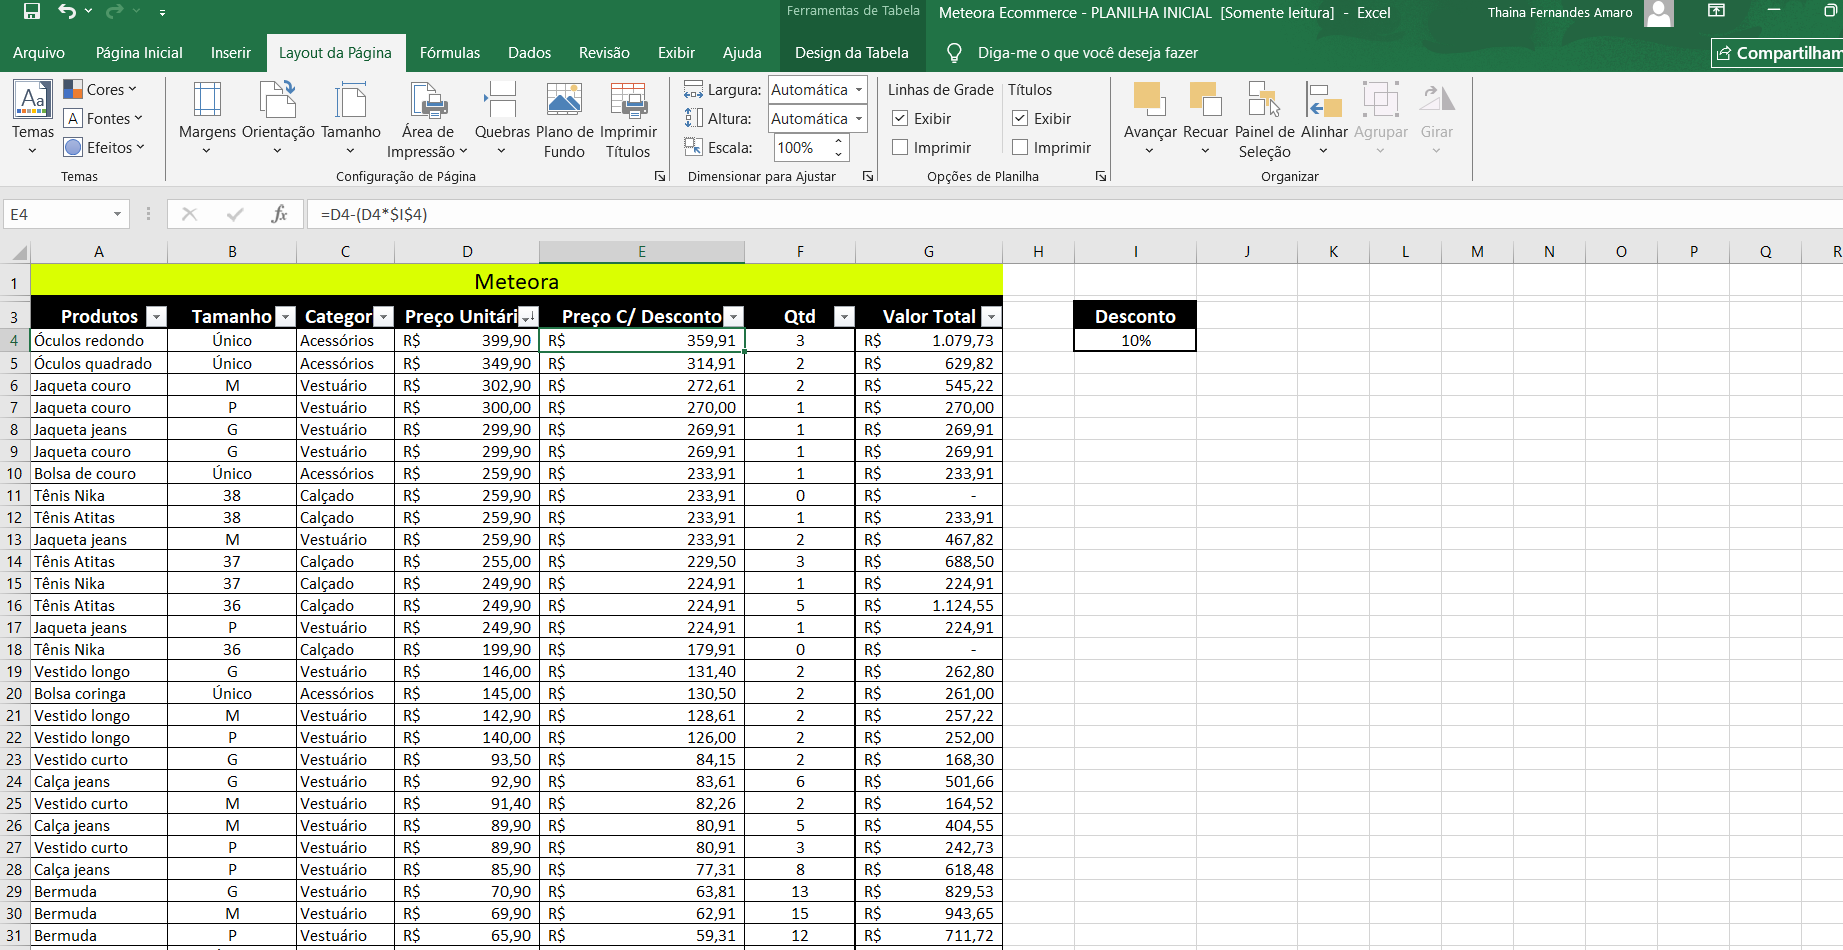Undo the last action
Screen dimensions: 1843x950
(x=67, y=12)
